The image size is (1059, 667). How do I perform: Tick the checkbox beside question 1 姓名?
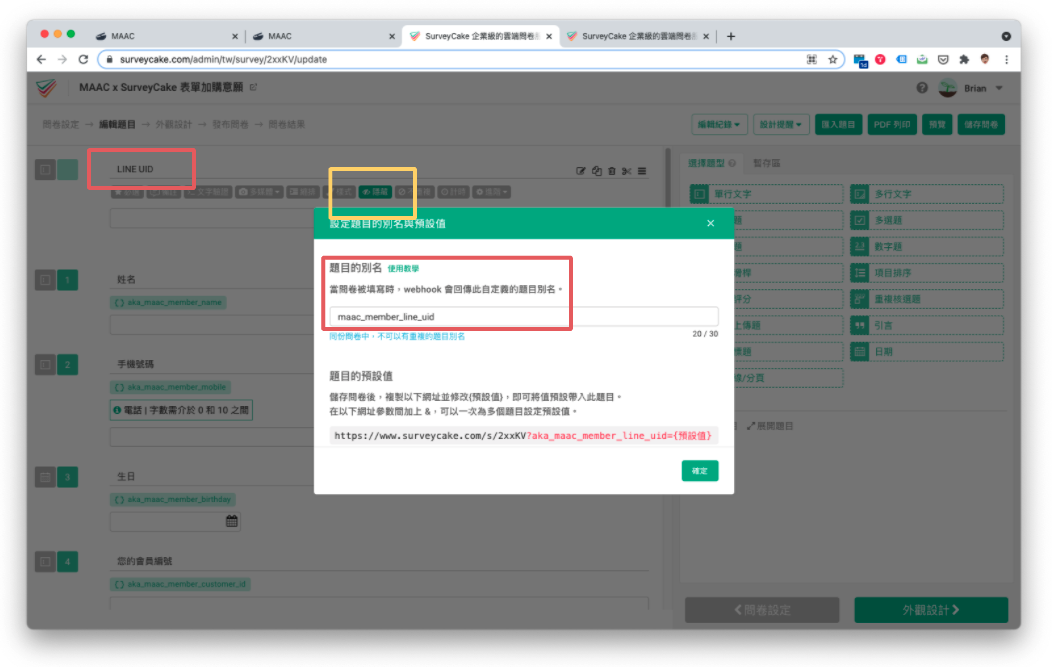click(x=45, y=279)
